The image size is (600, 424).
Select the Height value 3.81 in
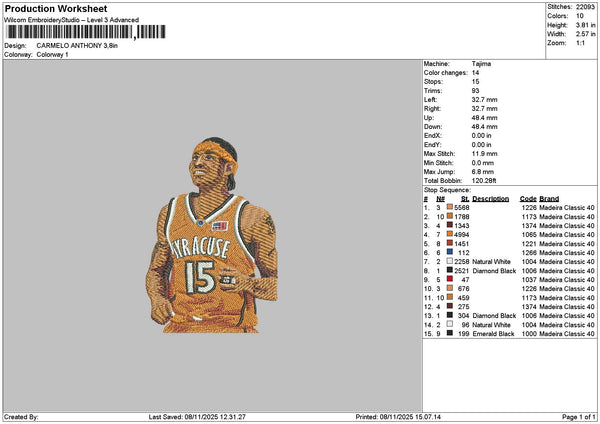point(586,25)
